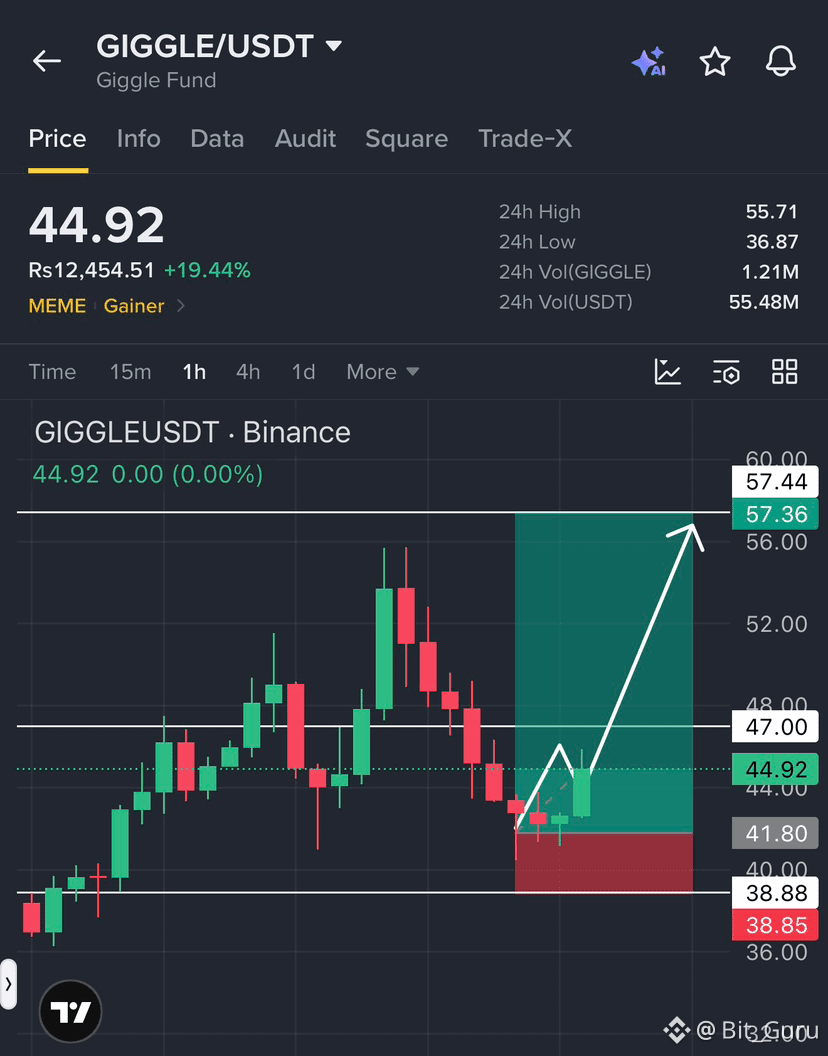828x1056 pixels.
Task: Click the 57.36 take-profit price label
Action: tap(775, 515)
